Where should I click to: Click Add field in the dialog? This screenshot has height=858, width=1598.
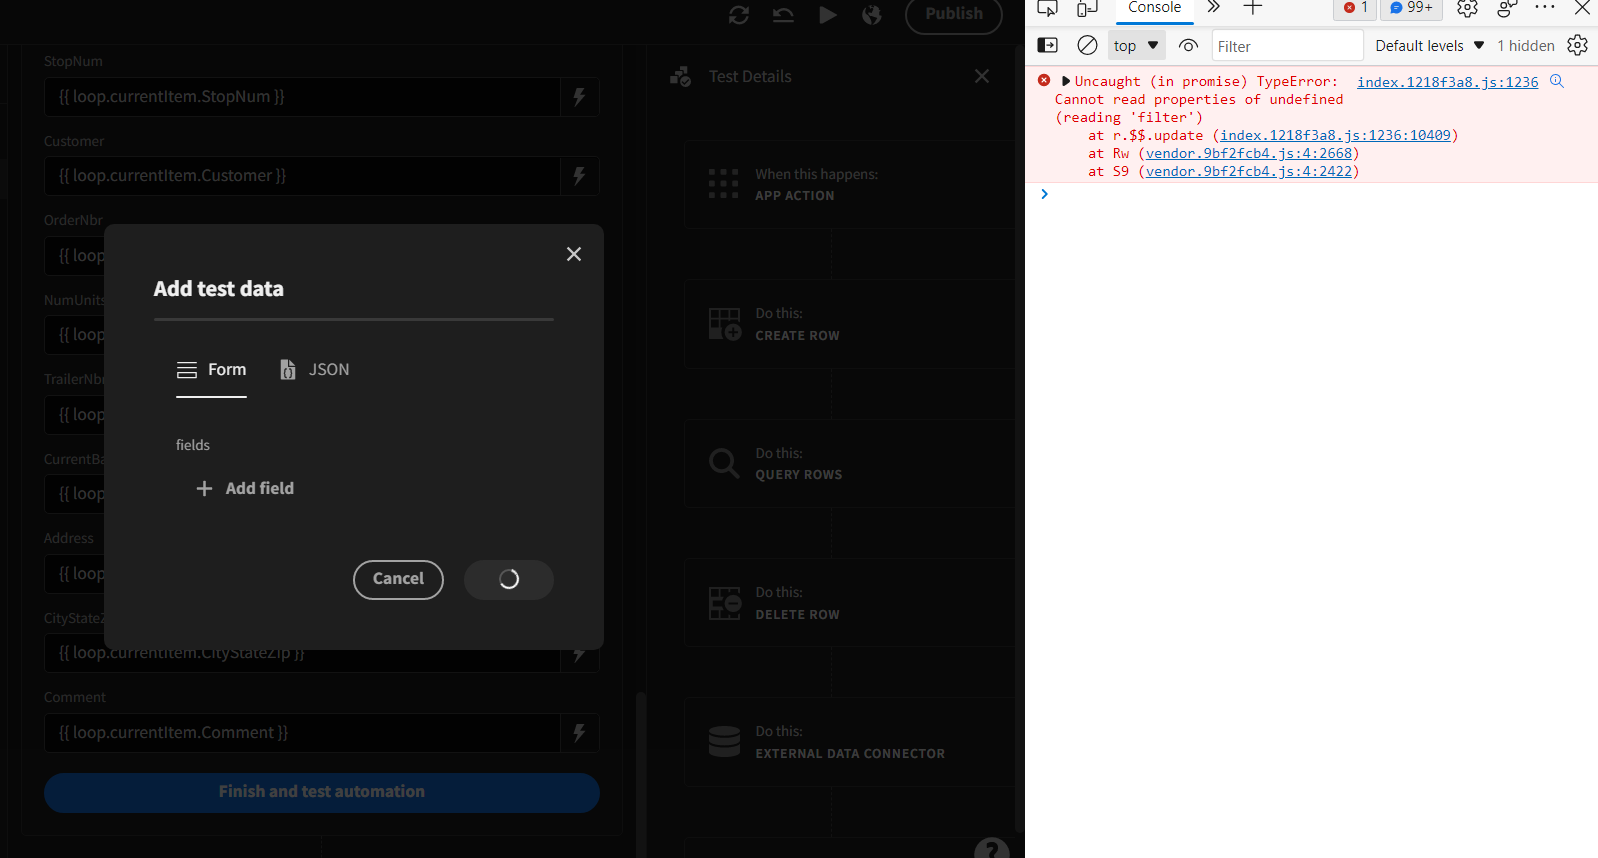[x=245, y=488]
